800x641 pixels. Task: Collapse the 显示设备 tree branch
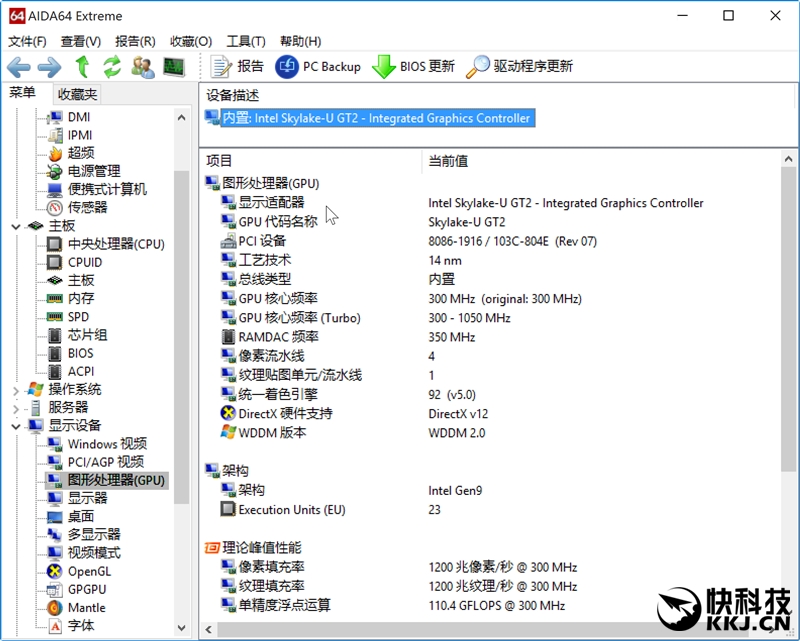tap(18, 425)
